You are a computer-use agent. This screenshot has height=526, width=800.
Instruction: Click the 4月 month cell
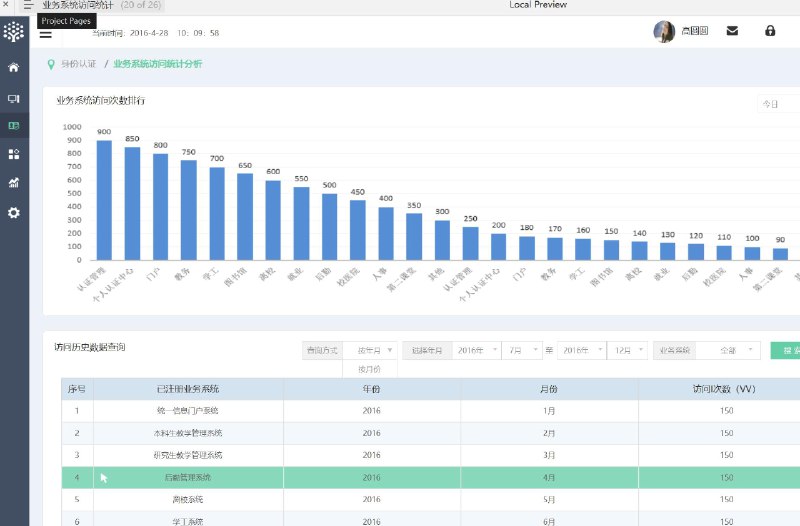[x=549, y=478]
